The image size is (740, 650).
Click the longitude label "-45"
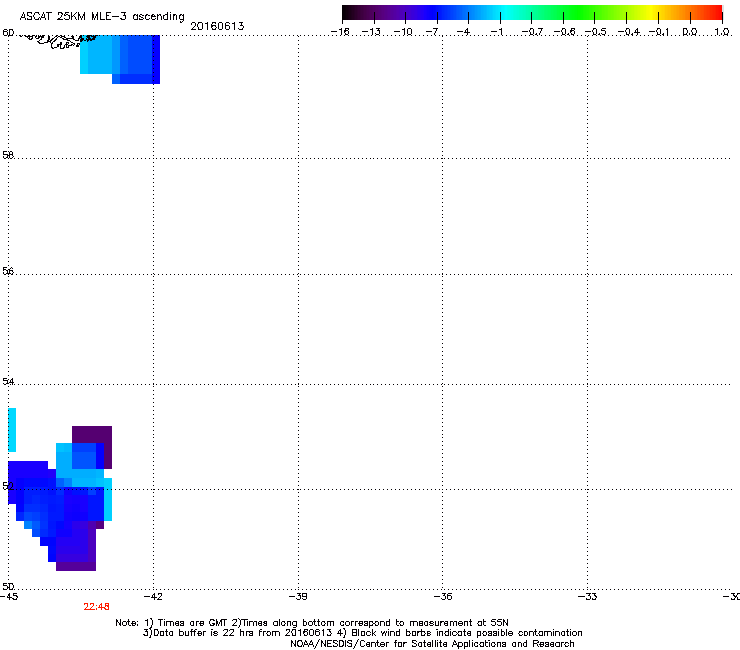point(9,597)
